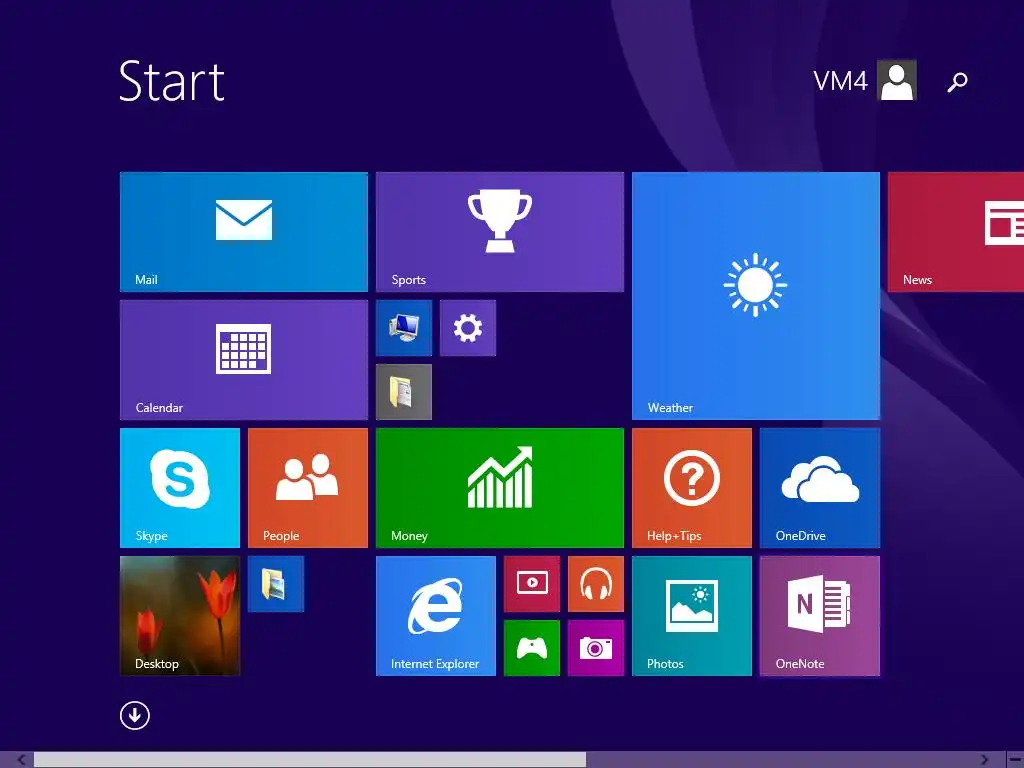Click the VM4 user name text
This screenshot has height=768, width=1024.
point(840,81)
